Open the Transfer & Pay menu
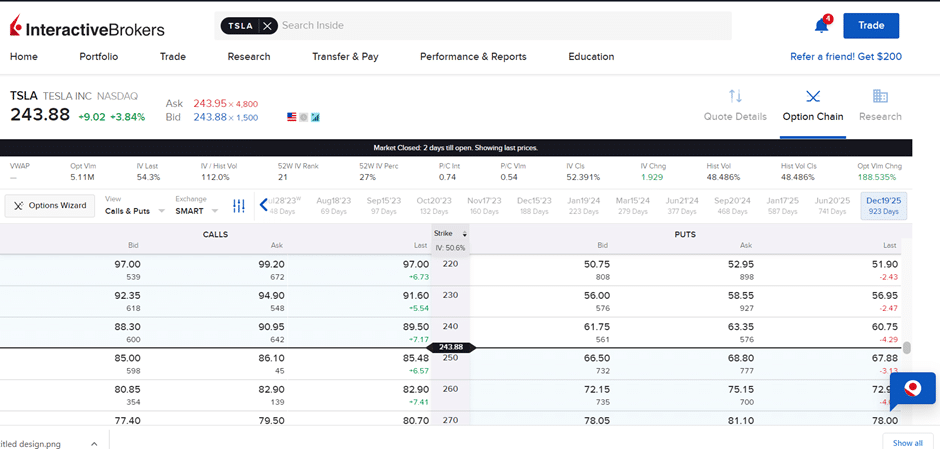Viewport: 940px width, 449px height. (x=345, y=57)
